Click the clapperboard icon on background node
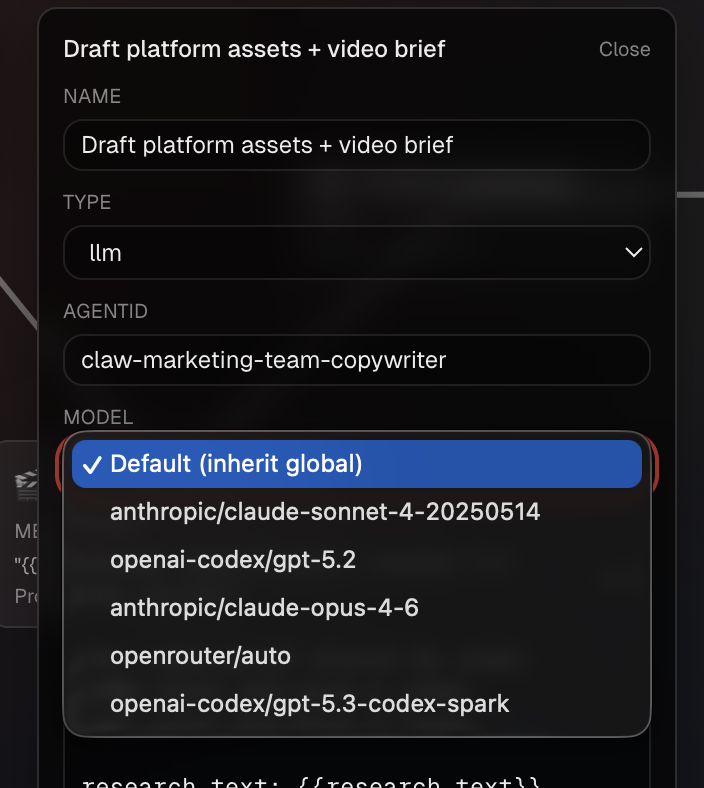The width and height of the screenshot is (704, 788). pyautogui.click(x=26, y=485)
